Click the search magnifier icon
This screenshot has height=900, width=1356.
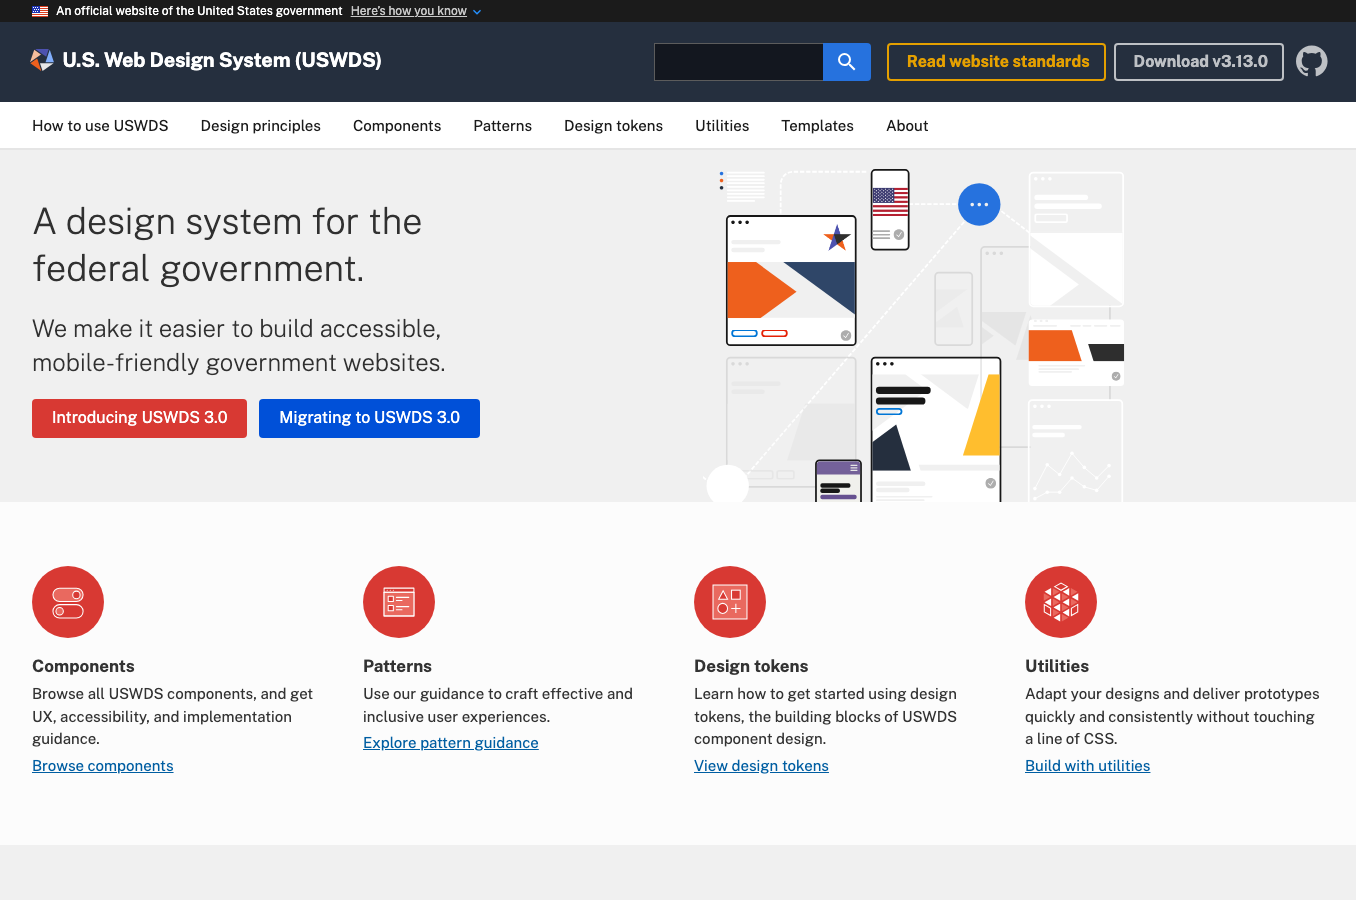(x=846, y=61)
